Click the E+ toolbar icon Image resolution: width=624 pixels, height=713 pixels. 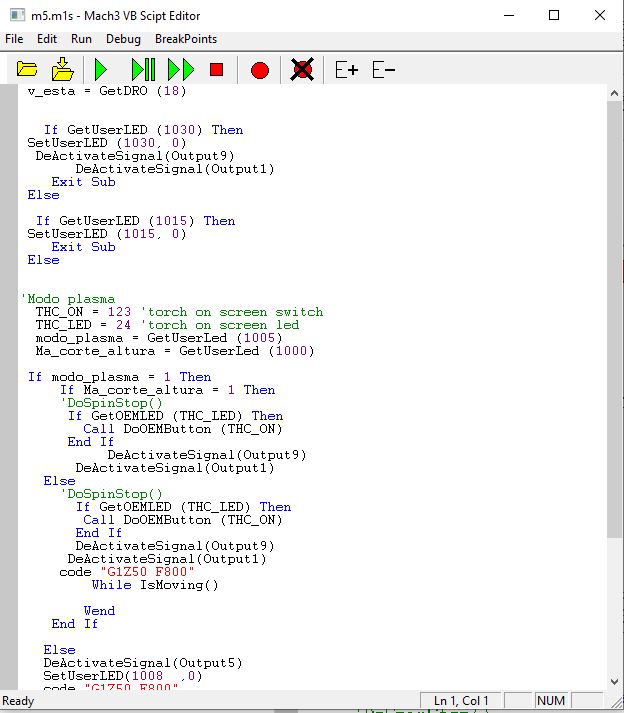point(346,70)
